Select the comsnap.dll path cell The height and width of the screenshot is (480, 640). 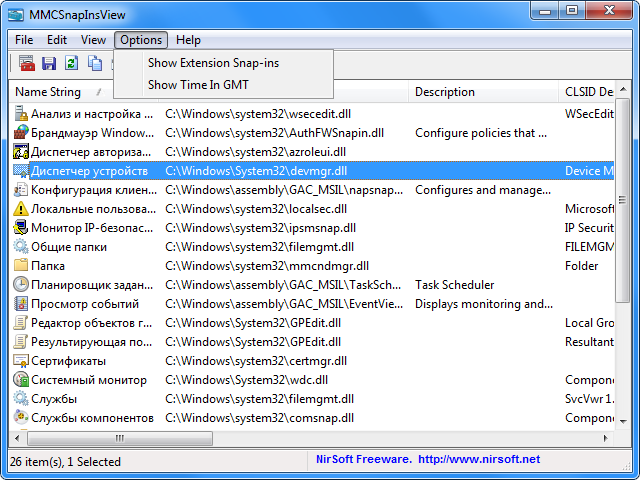[260, 418]
